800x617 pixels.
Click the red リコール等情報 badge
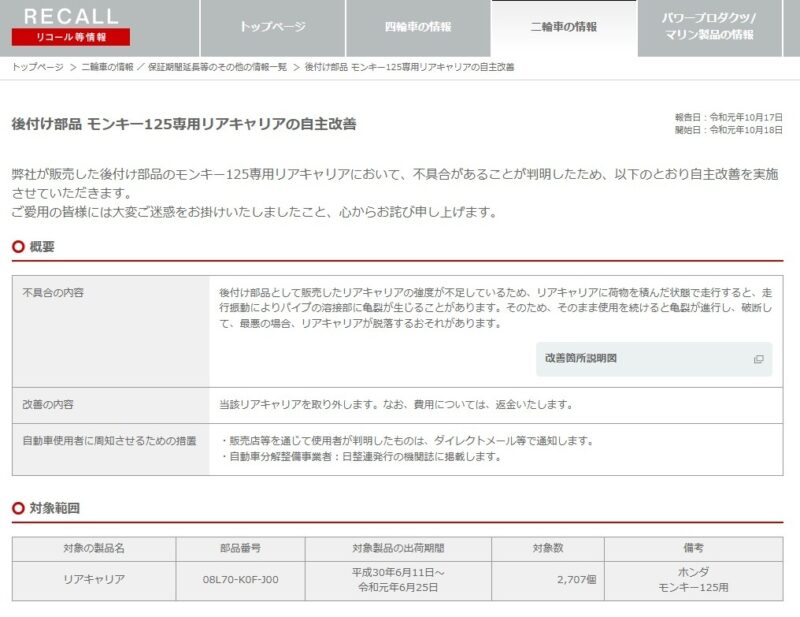click(x=71, y=37)
